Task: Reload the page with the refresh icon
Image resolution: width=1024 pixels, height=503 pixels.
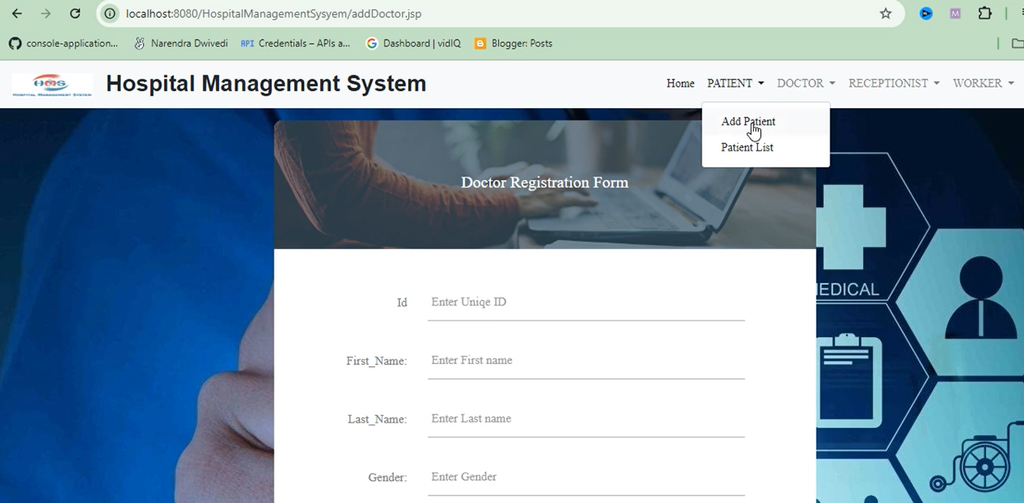Action: click(75, 13)
